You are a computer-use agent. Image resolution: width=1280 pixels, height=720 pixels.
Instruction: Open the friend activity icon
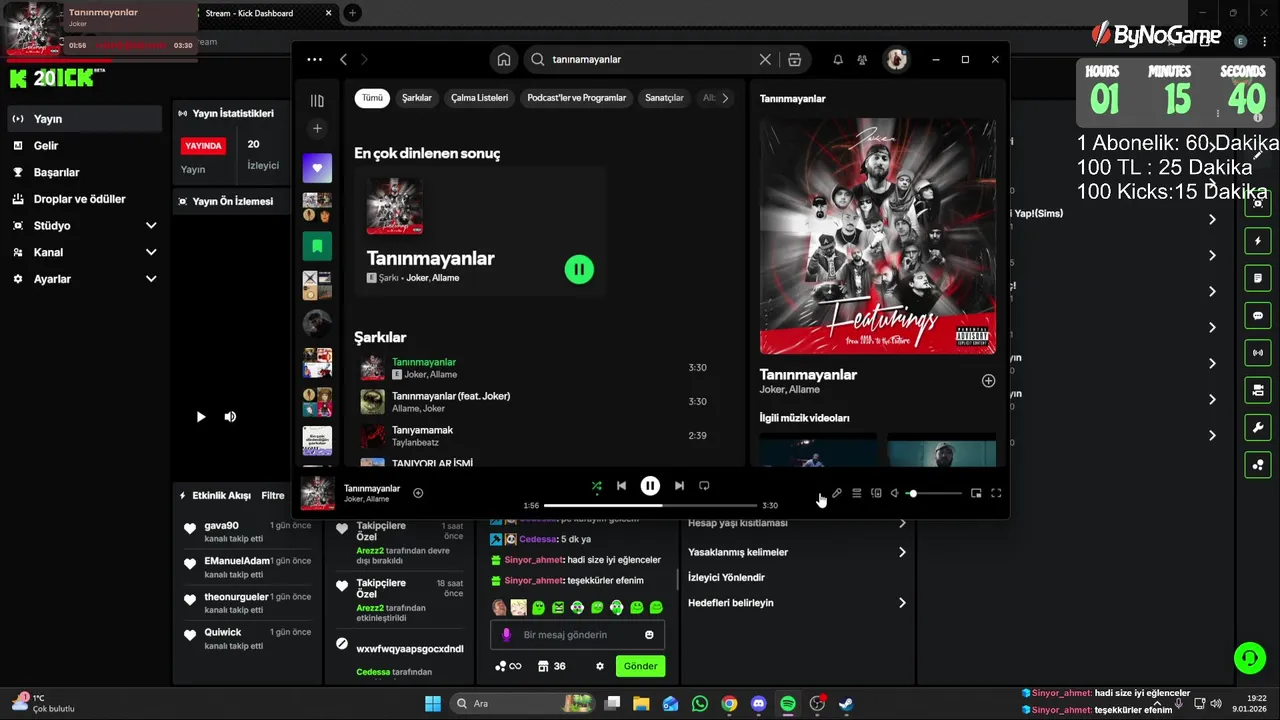862,60
